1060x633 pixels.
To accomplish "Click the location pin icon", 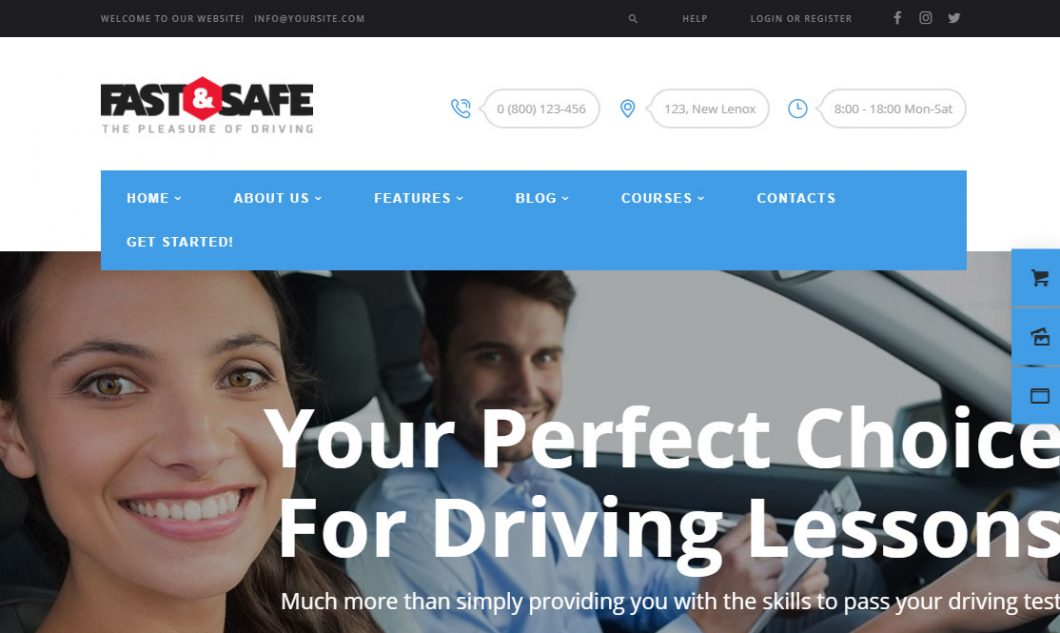I will (x=627, y=108).
